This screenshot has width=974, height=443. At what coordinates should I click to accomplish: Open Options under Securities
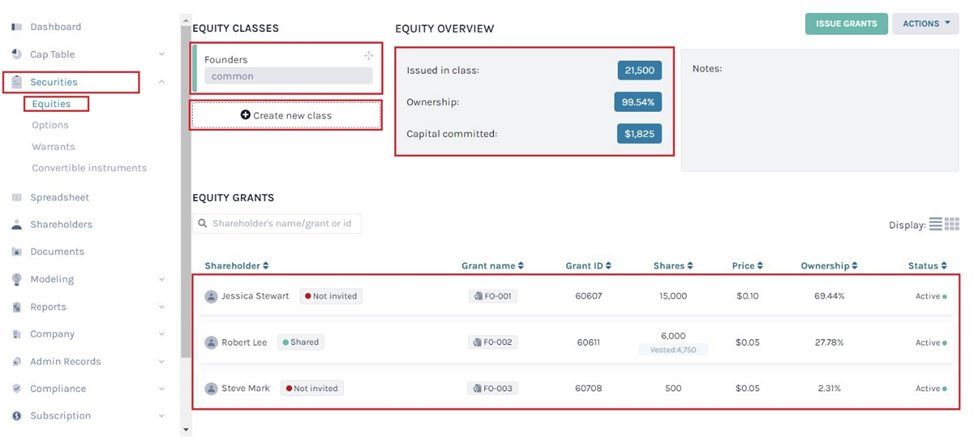(x=50, y=125)
